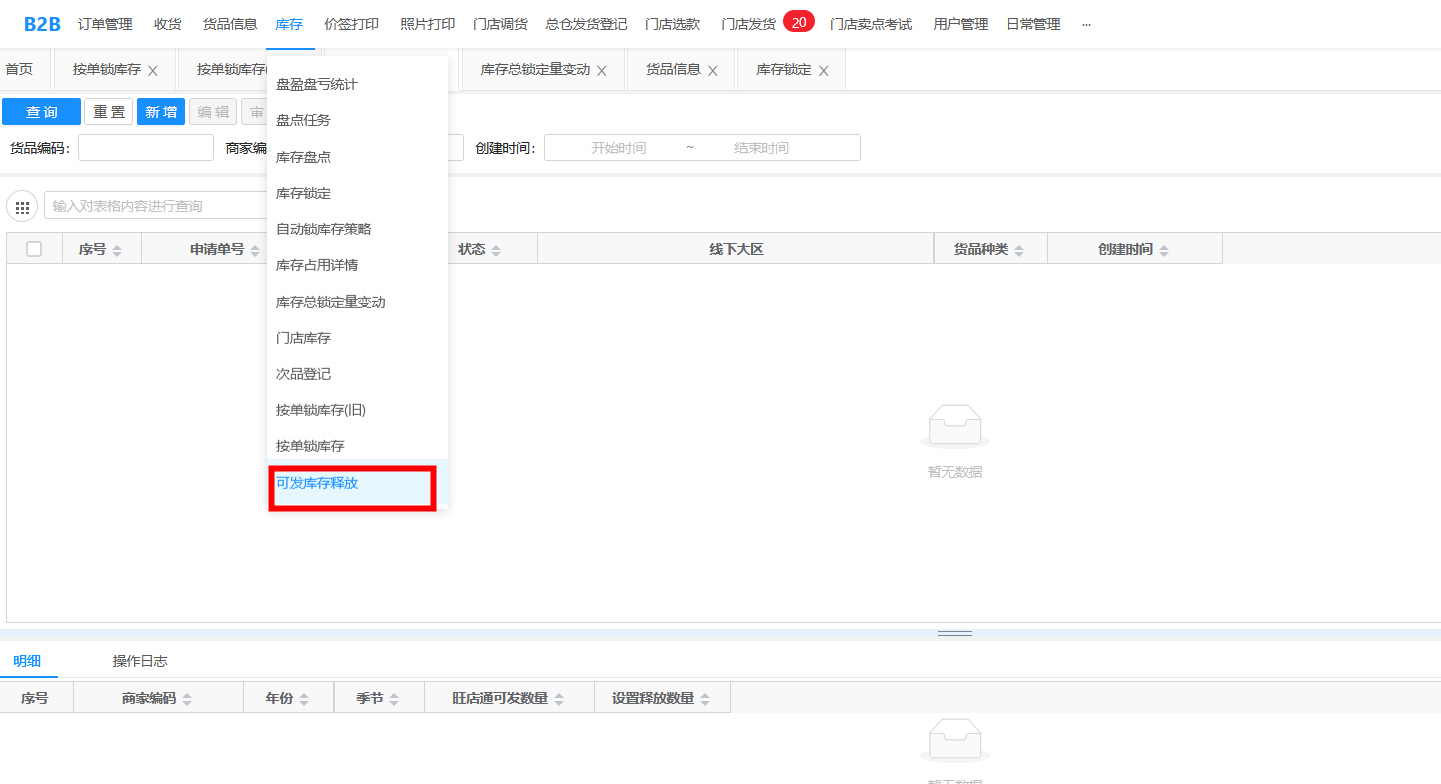
Task: Click the 查询 button
Action: pos(41,112)
